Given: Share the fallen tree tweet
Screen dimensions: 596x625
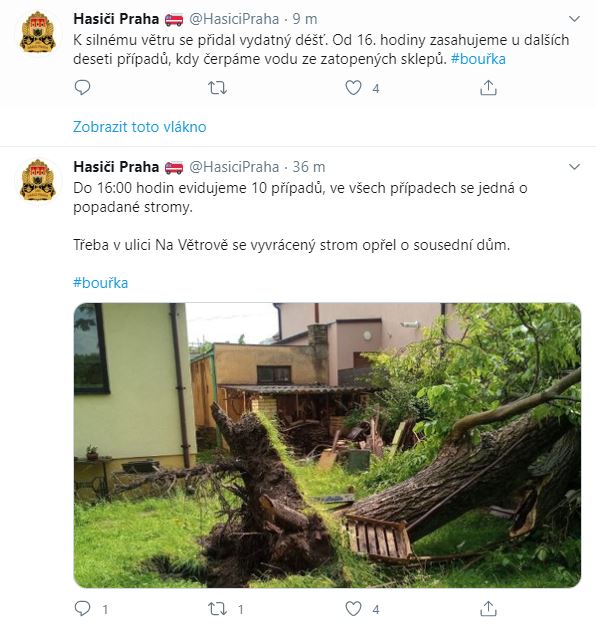Looking at the screenshot, I should (x=488, y=608).
